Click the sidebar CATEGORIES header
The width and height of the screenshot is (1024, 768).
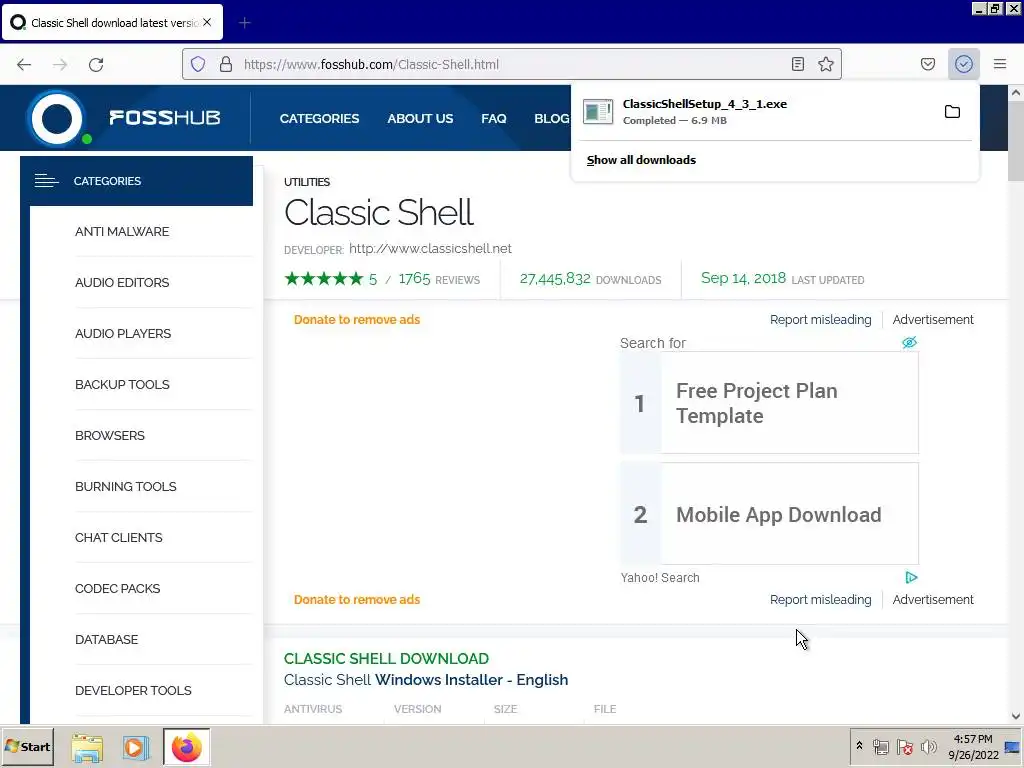coord(136,181)
